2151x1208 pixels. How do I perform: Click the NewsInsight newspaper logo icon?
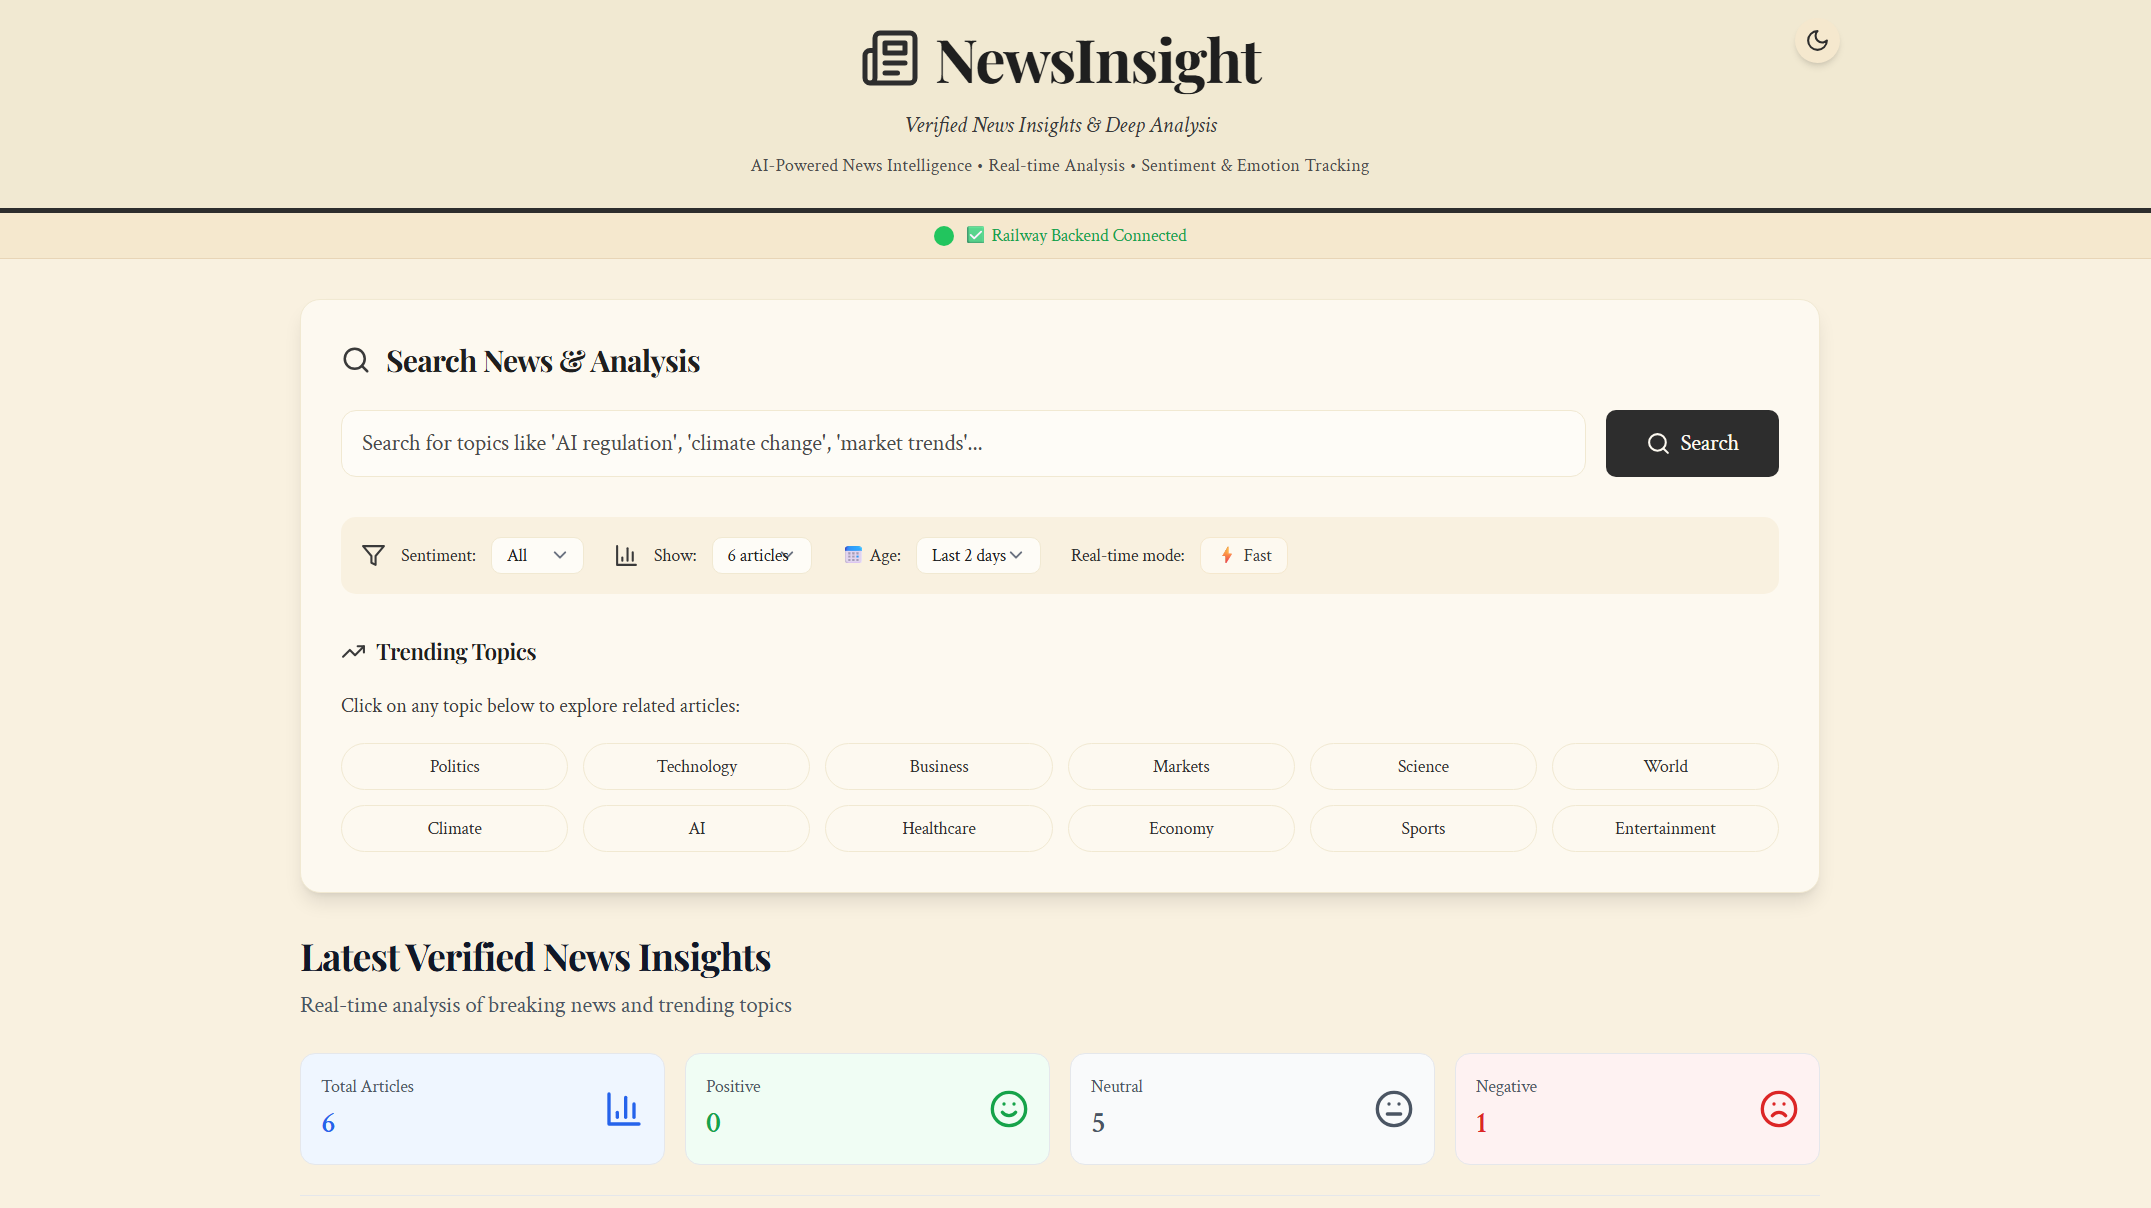point(890,59)
